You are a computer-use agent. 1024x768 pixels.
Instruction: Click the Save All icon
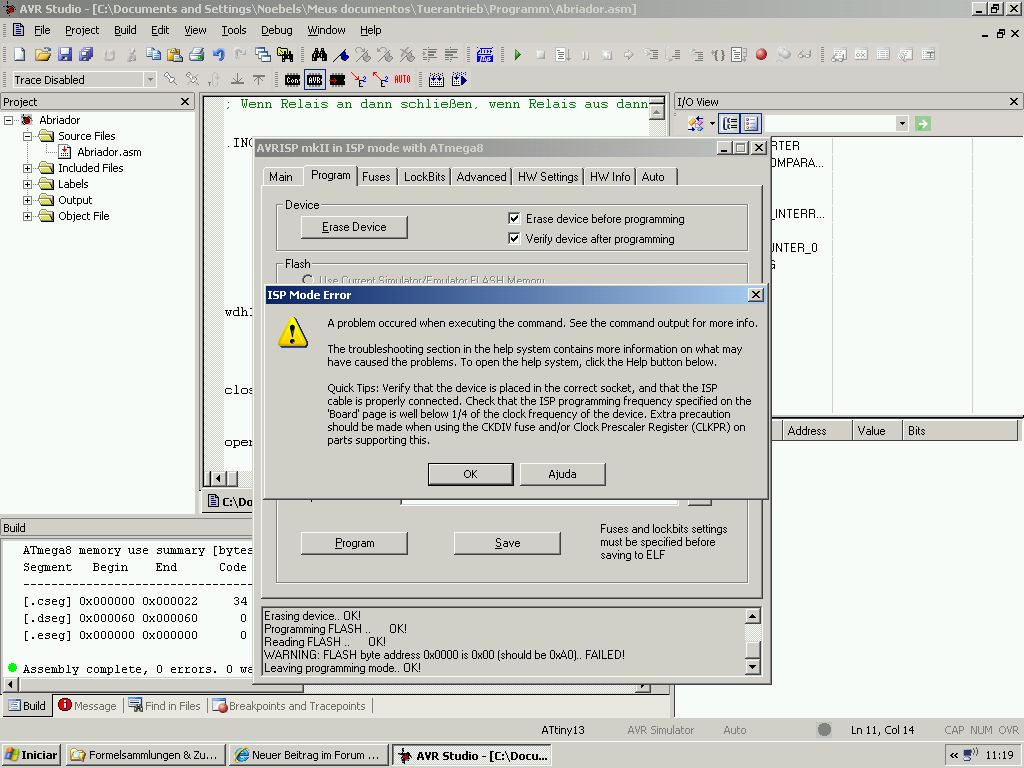coord(86,54)
